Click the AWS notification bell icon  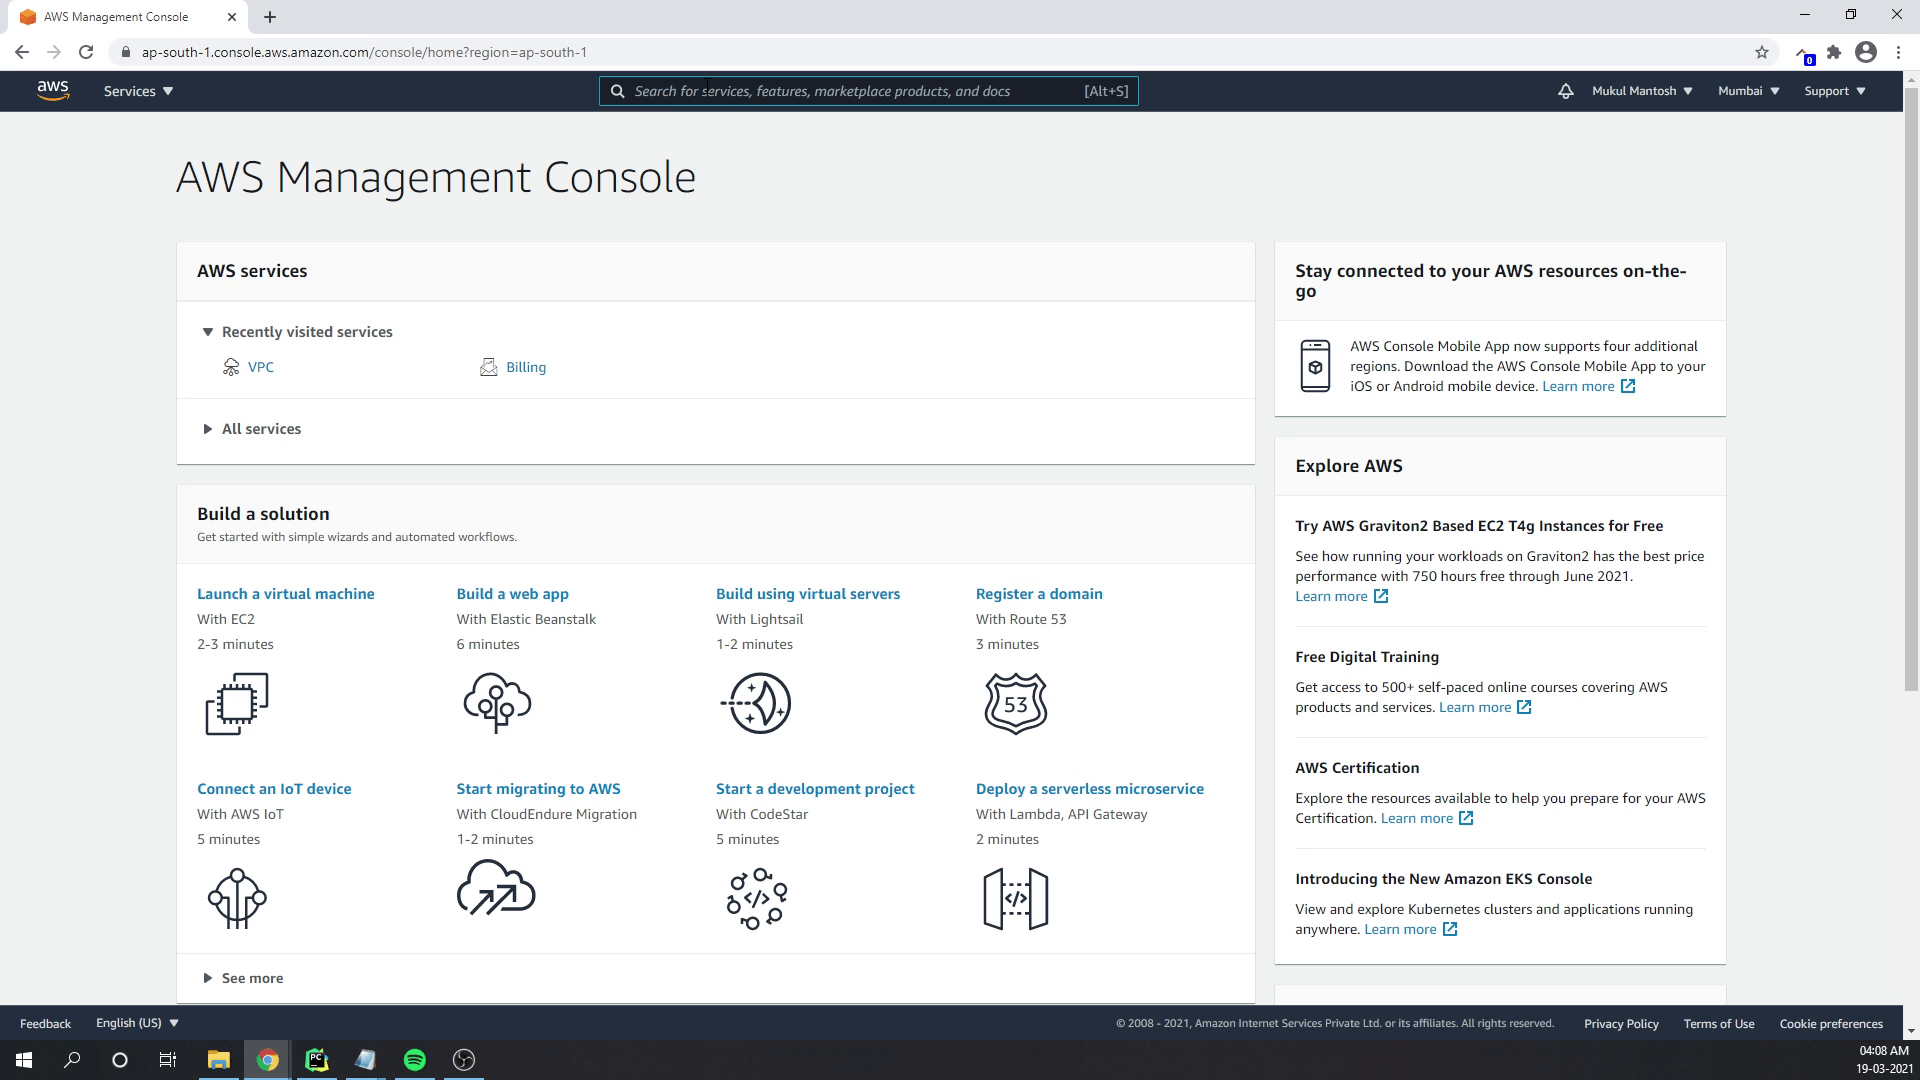click(1567, 91)
